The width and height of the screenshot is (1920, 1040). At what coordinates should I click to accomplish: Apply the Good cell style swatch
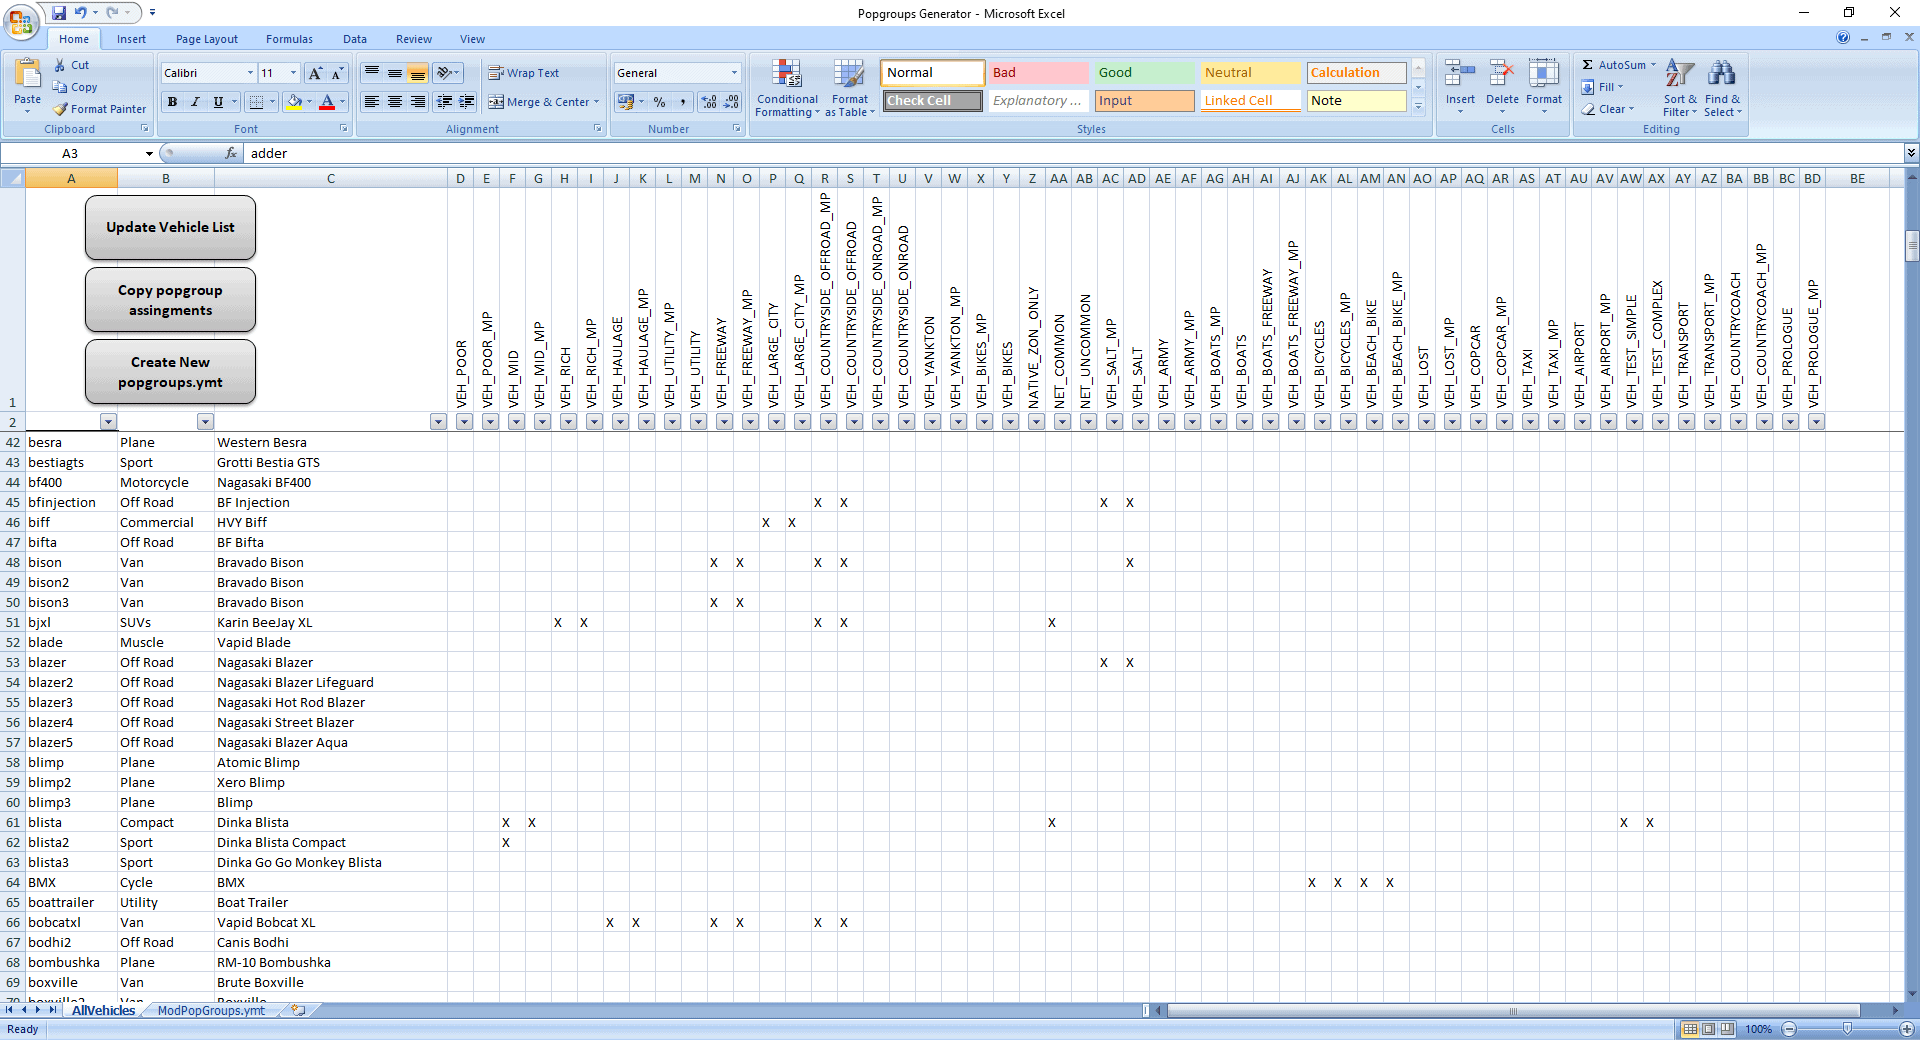pyautogui.click(x=1145, y=73)
